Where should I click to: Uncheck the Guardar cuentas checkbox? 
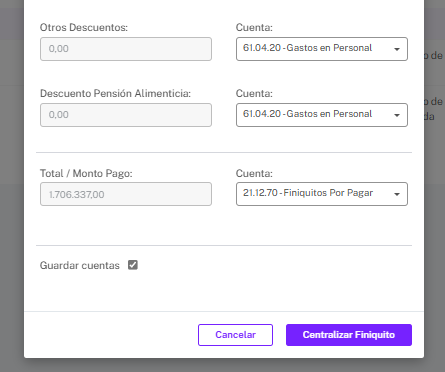(x=133, y=265)
